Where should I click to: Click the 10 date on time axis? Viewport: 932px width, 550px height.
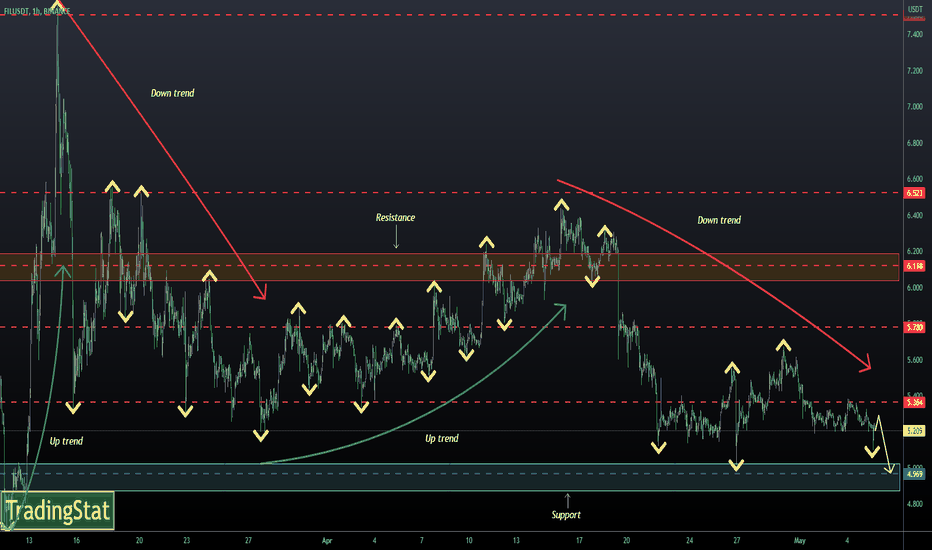pos(469,540)
